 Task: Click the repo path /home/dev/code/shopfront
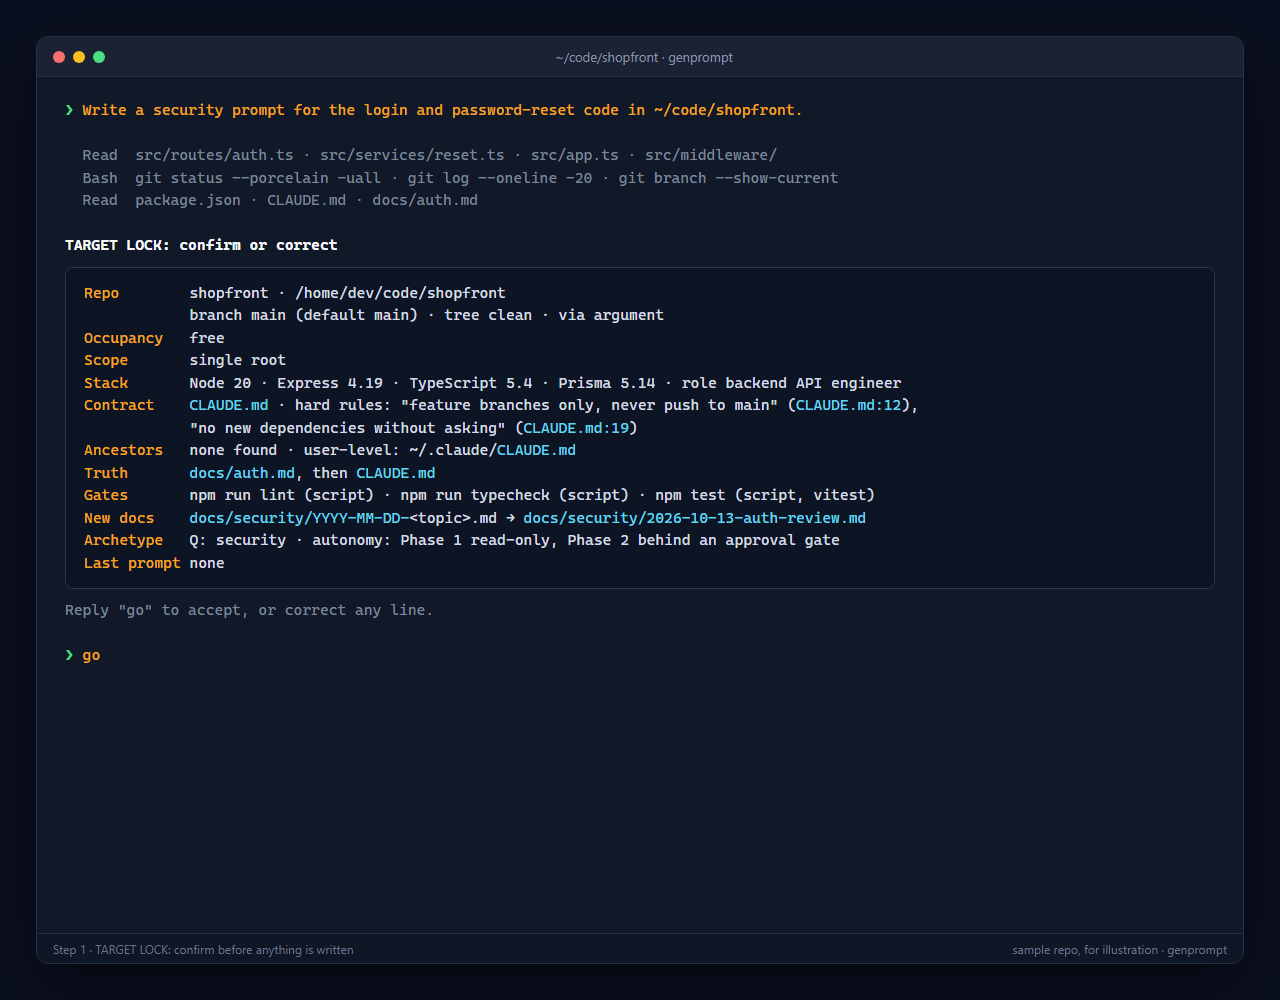point(400,293)
